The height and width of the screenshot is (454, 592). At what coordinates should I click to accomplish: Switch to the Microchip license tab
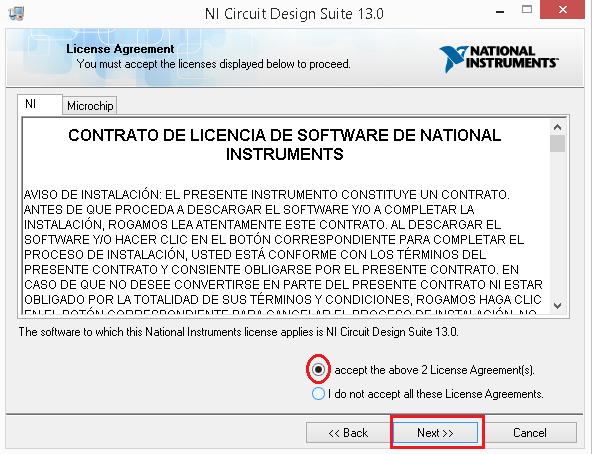pos(90,106)
